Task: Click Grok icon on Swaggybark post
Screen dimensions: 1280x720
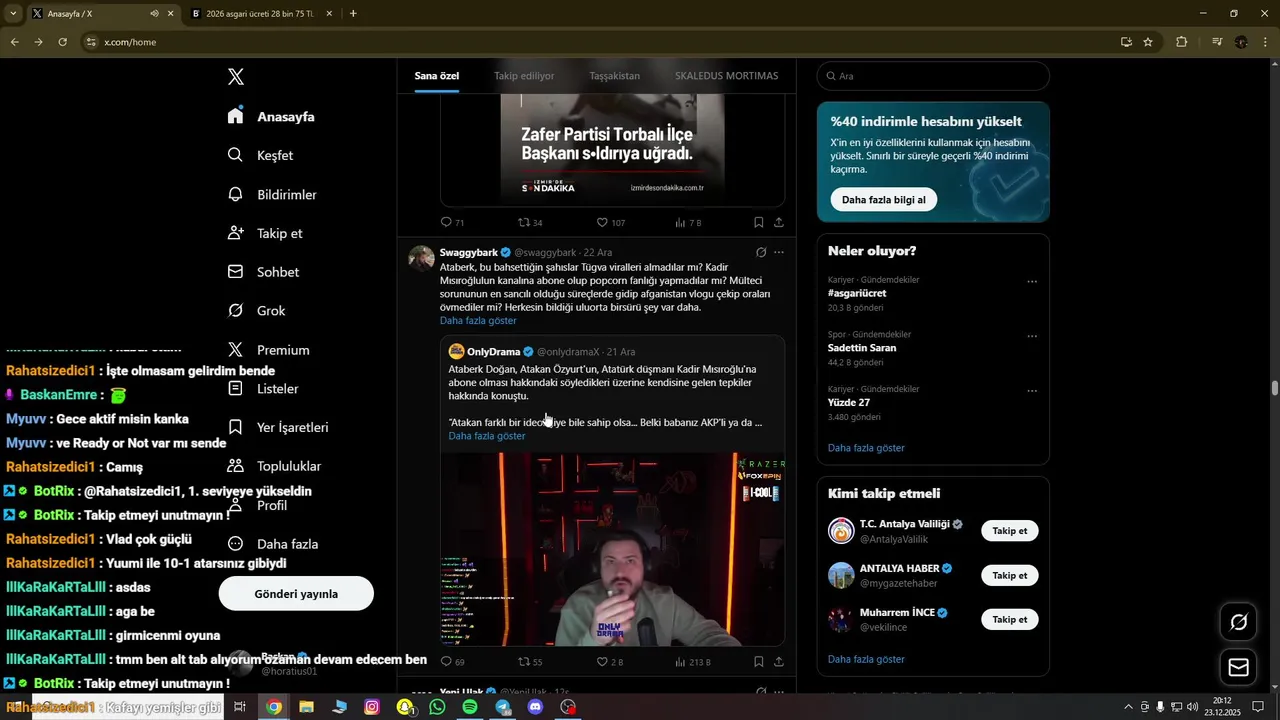Action: (x=761, y=252)
